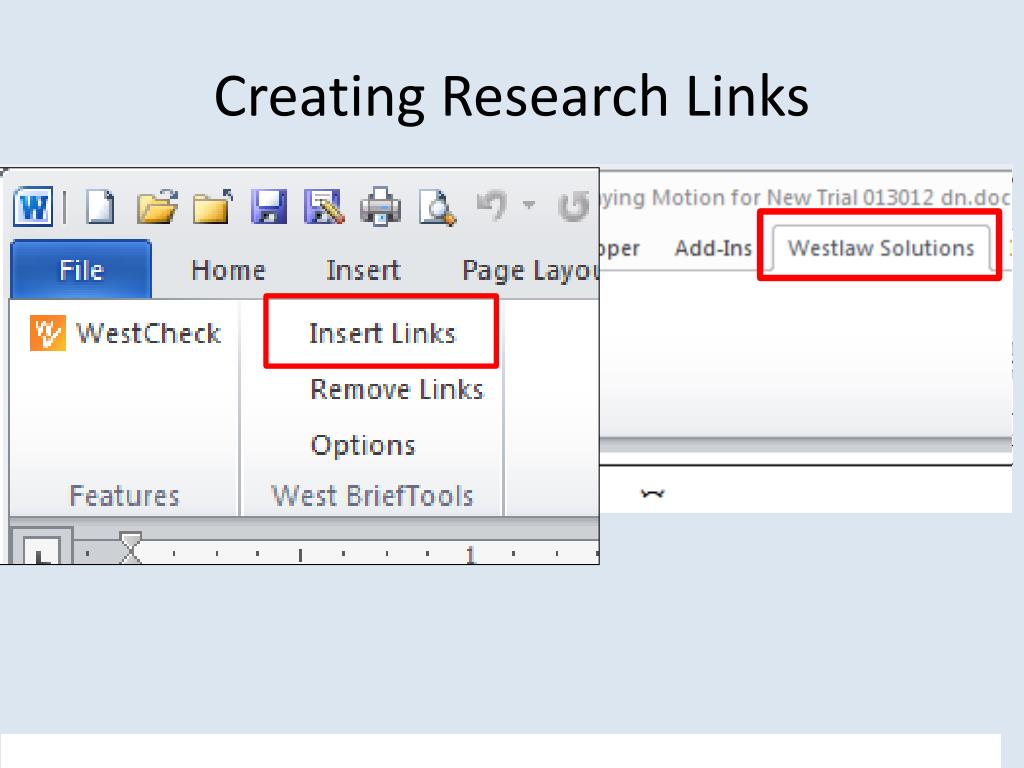Print the document using printer icon

pos(381,207)
